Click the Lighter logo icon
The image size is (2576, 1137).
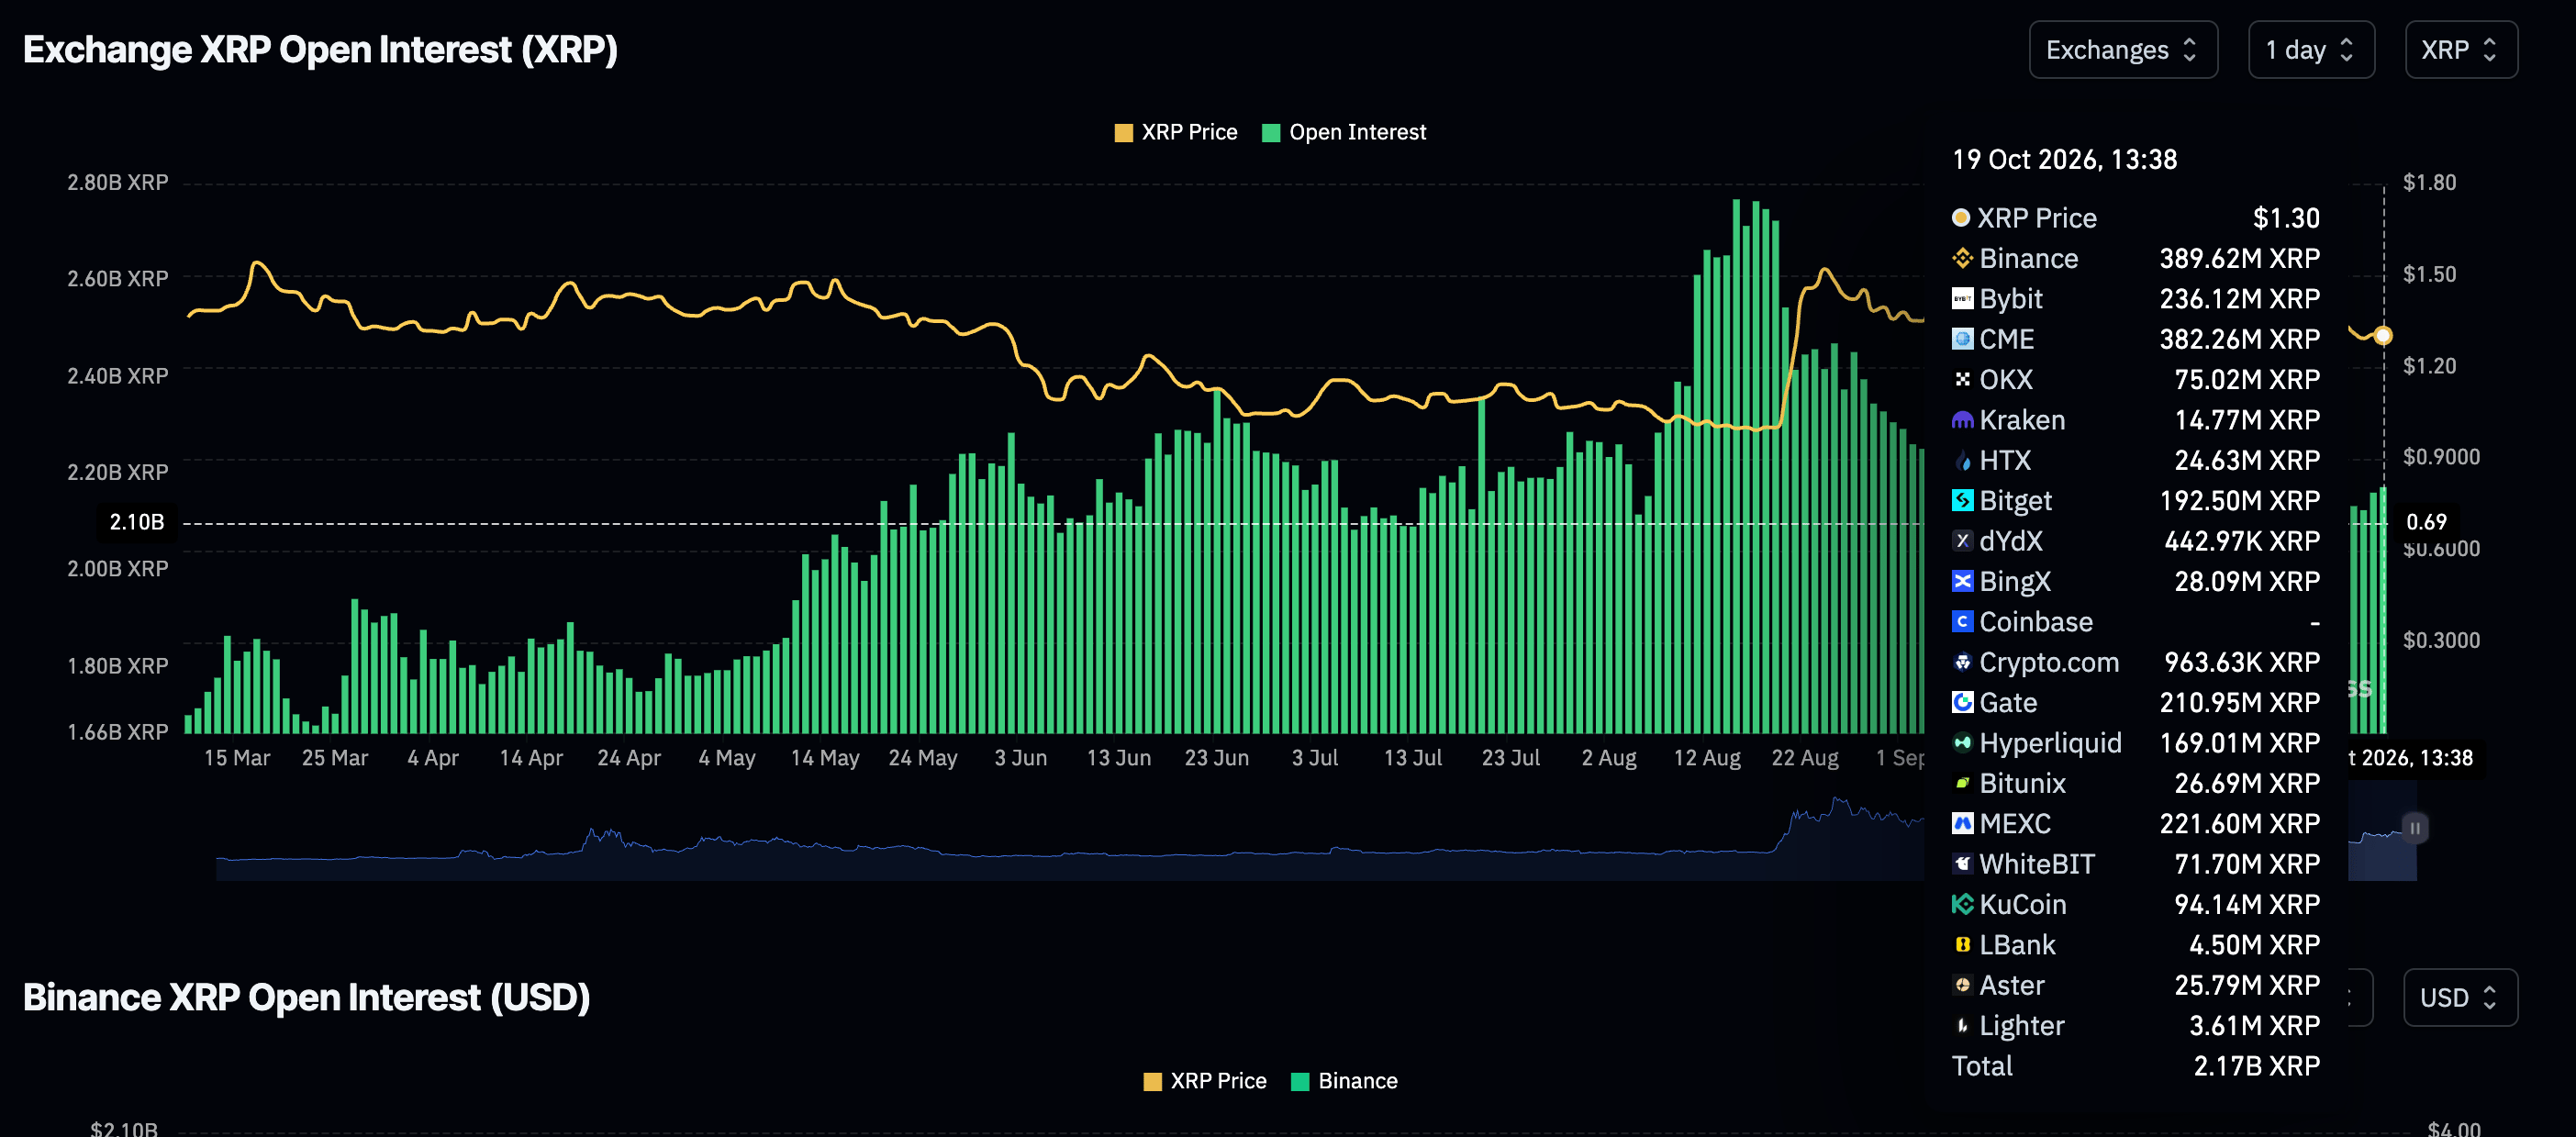point(1962,1025)
